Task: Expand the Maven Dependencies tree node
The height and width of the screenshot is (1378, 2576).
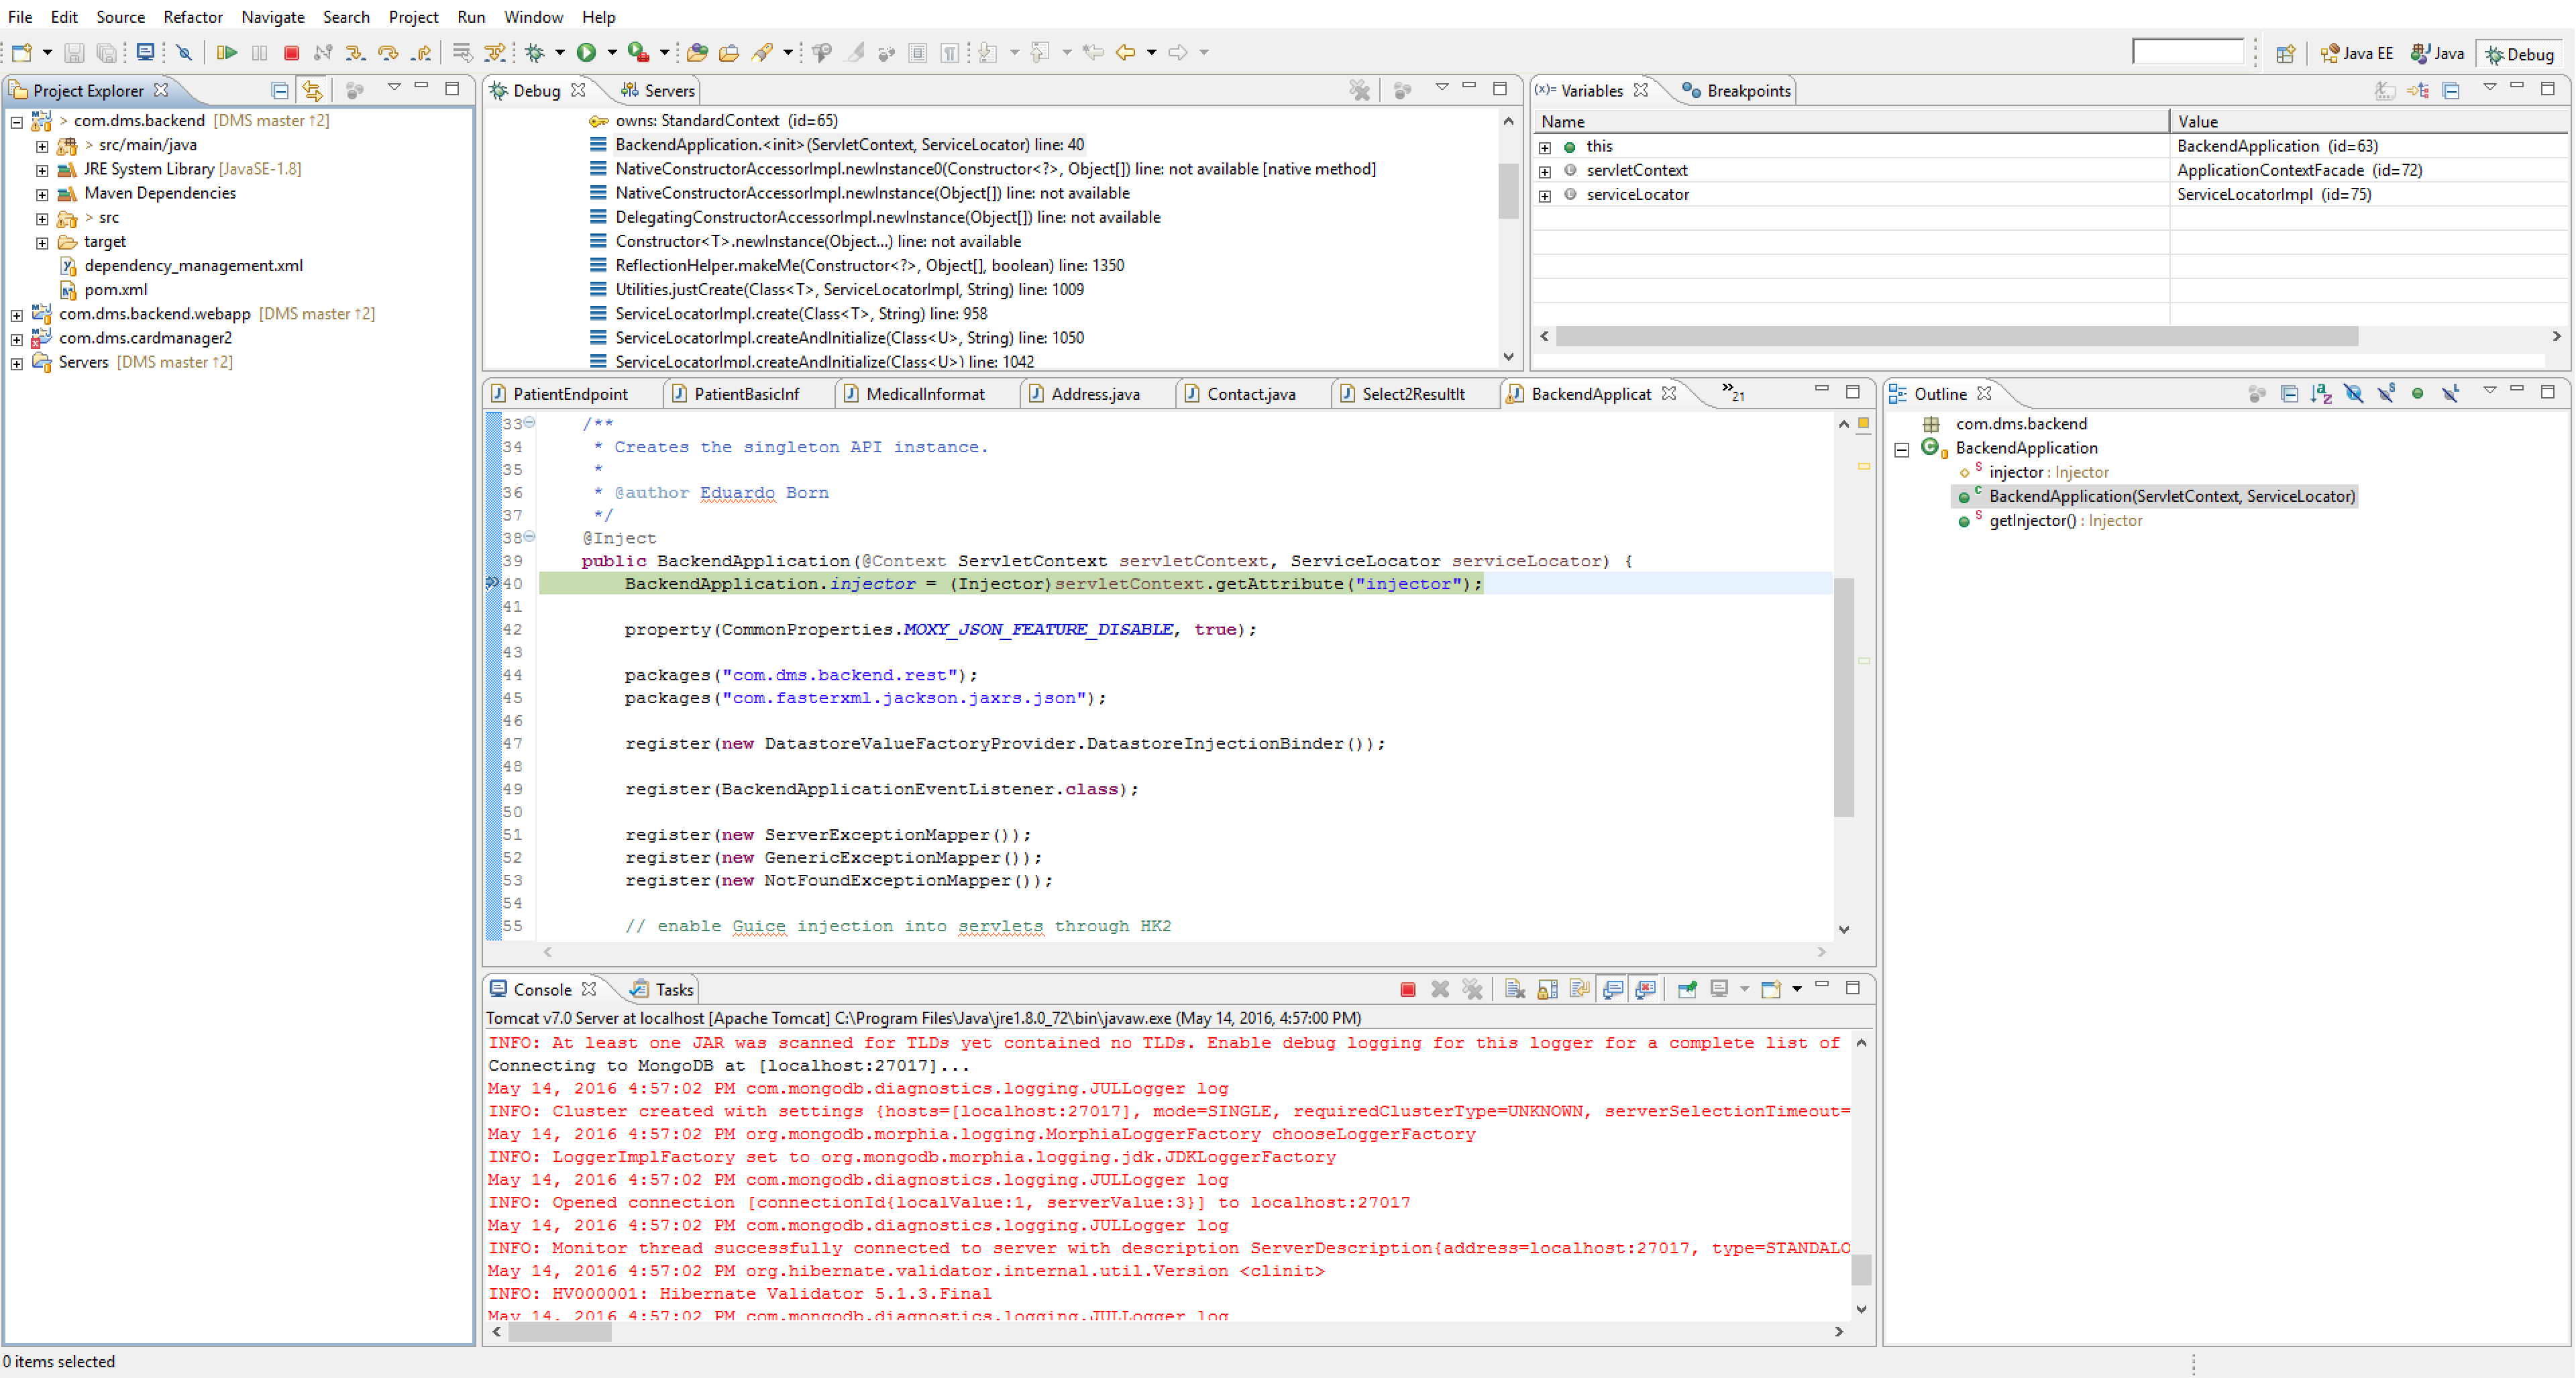Action: coord(42,194)
